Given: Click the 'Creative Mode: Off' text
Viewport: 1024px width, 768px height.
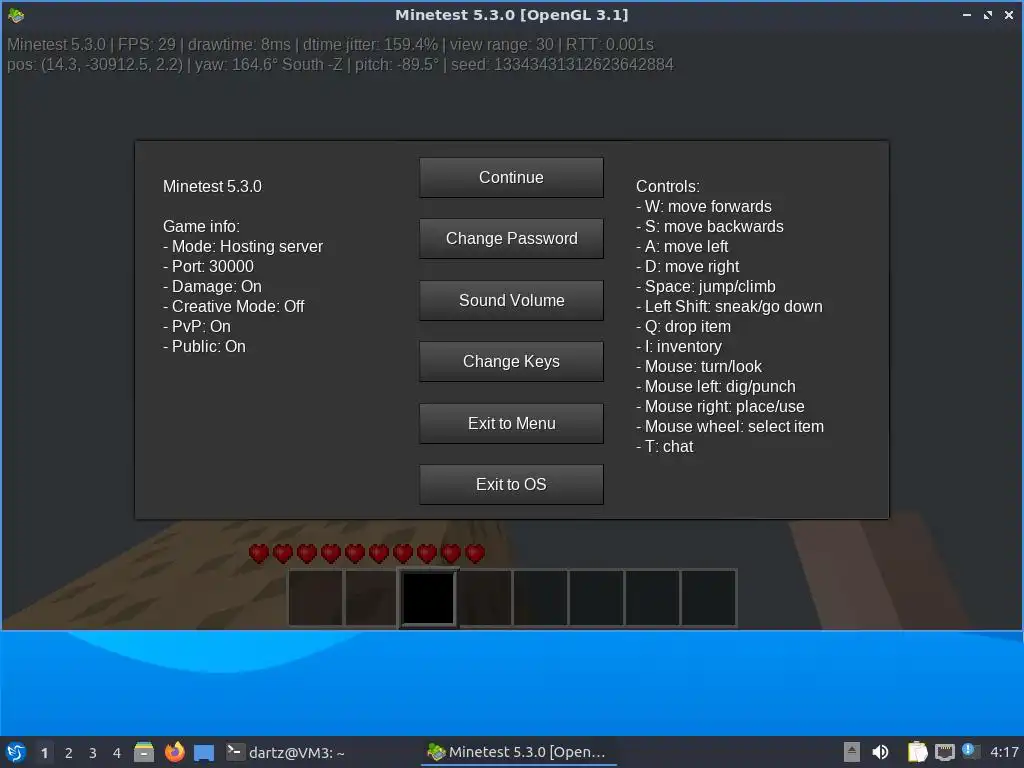Looking at the screenshot, I should pos(234,306).
